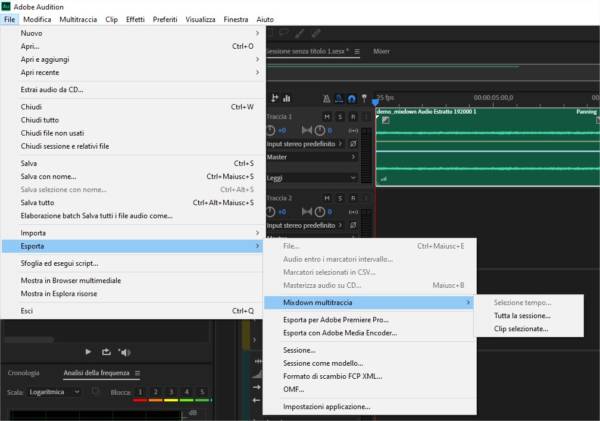The image size is (600, 421).
Task: Open the Leggi automation mode dropdown
Action: tap(312, 178)
